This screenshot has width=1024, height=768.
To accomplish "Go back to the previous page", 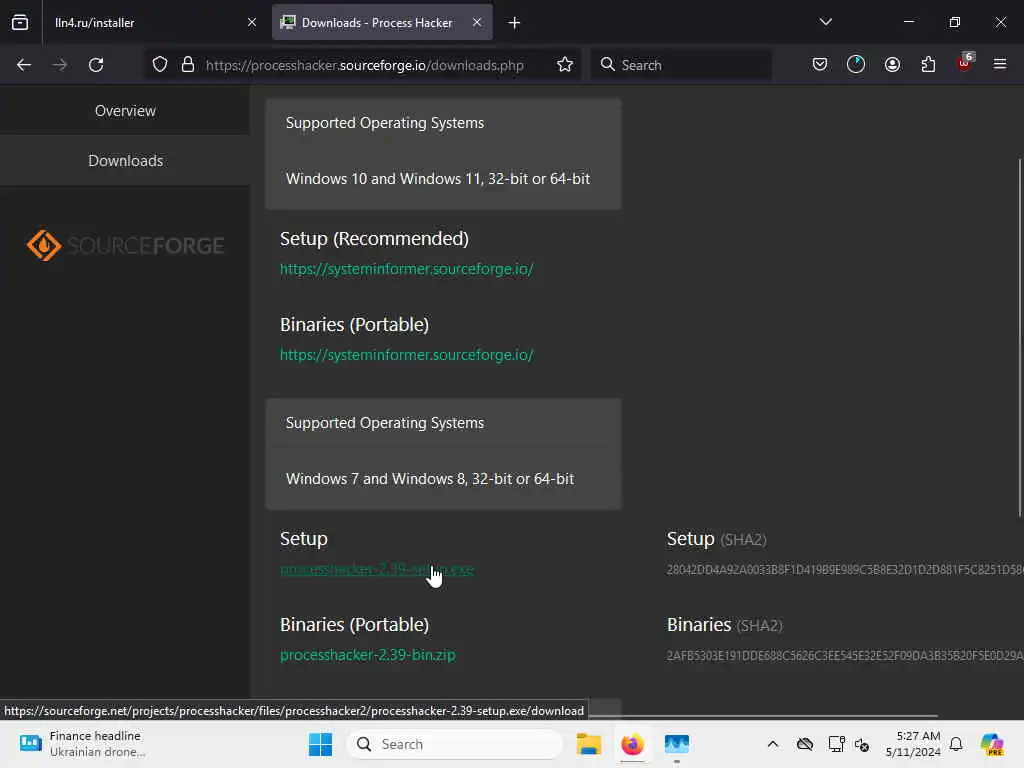I will pyautogui.click(x=24, y=65).
